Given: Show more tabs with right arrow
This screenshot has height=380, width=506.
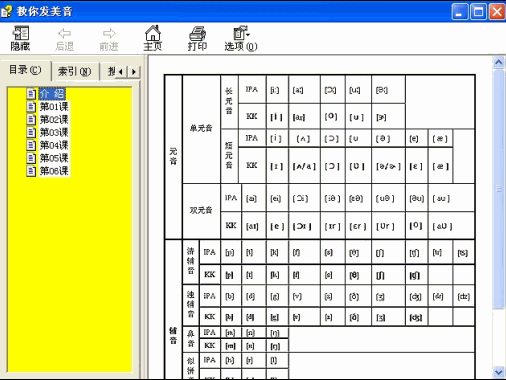Looking at the screenshot, I should (x=134, y=72).
